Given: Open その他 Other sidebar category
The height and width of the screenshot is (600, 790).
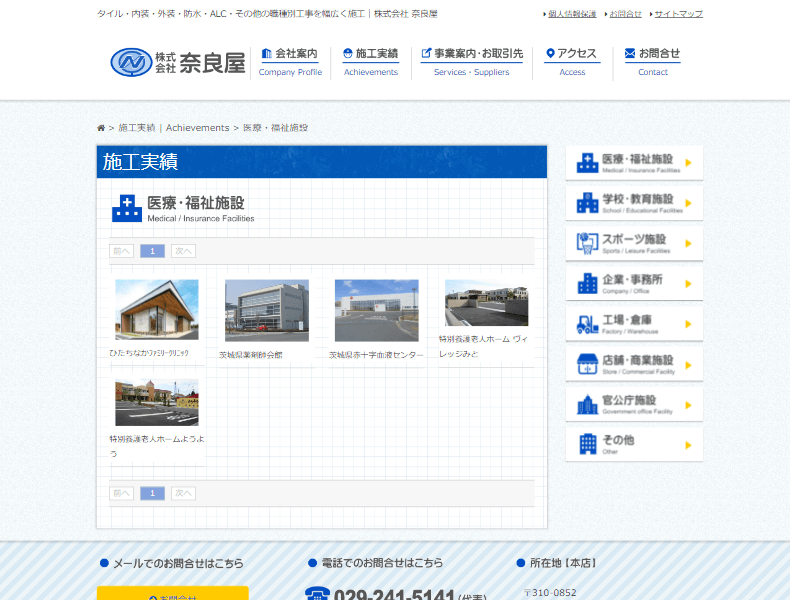Looking at the screenshot, I should tap(634, 445).
